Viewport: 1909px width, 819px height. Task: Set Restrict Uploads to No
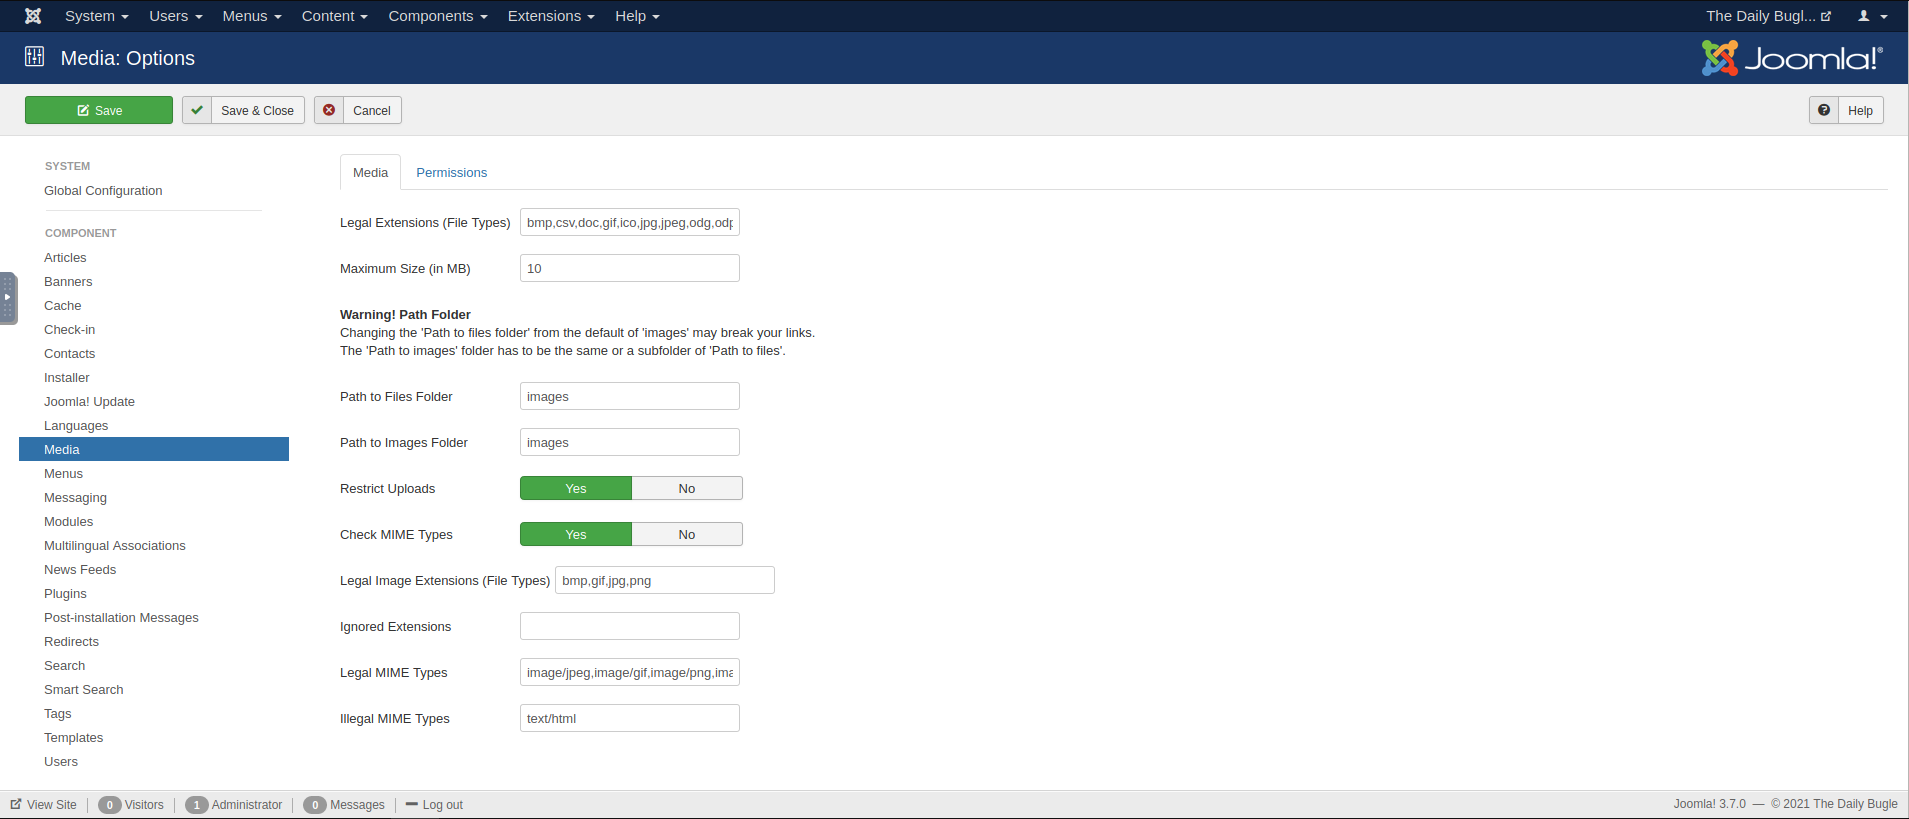coord(687,488)
